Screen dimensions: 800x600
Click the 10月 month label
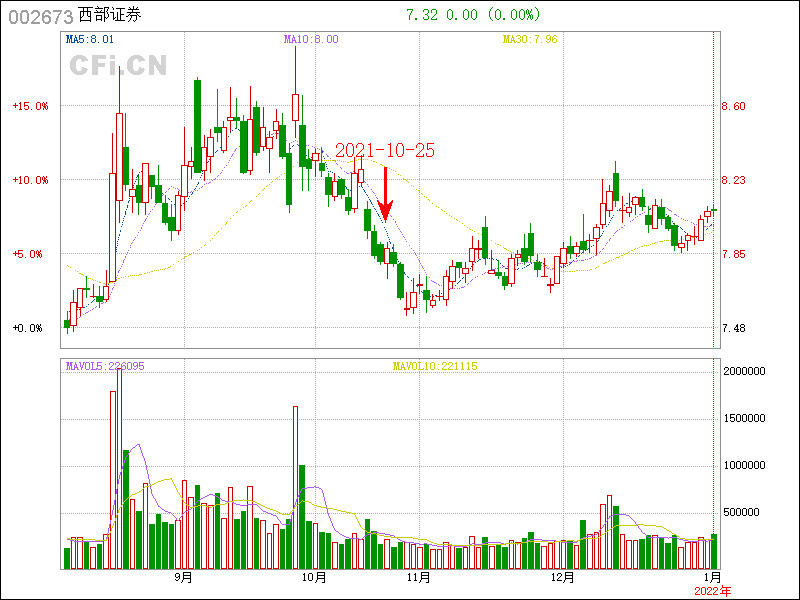coord(314,578)
